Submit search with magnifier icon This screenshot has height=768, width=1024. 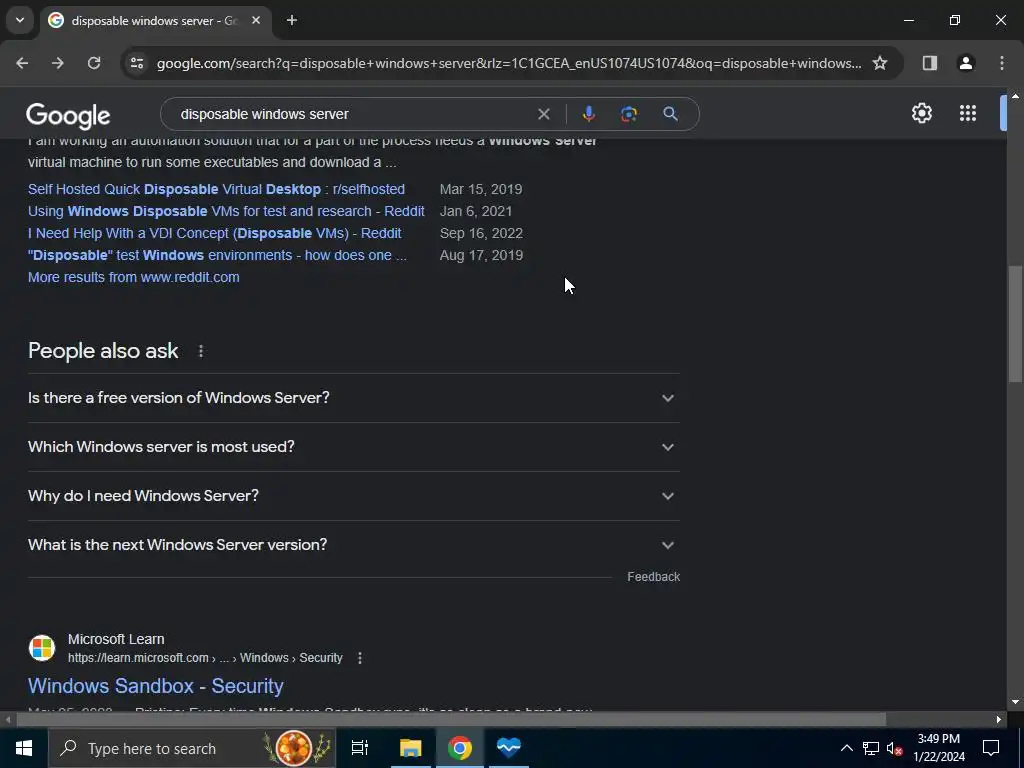click(x=670, y=114)
